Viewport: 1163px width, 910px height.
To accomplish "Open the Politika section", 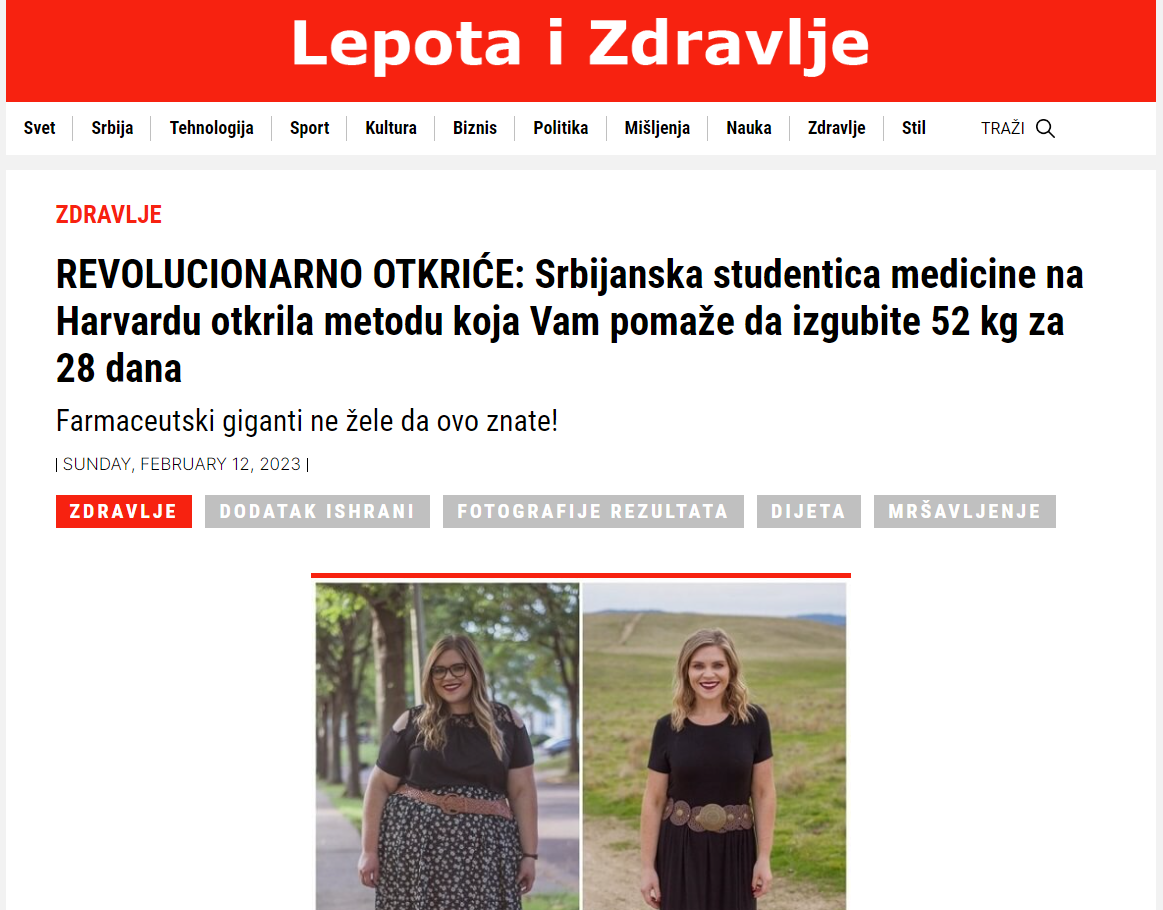I will pyautogui.click(x=561, y=128).
